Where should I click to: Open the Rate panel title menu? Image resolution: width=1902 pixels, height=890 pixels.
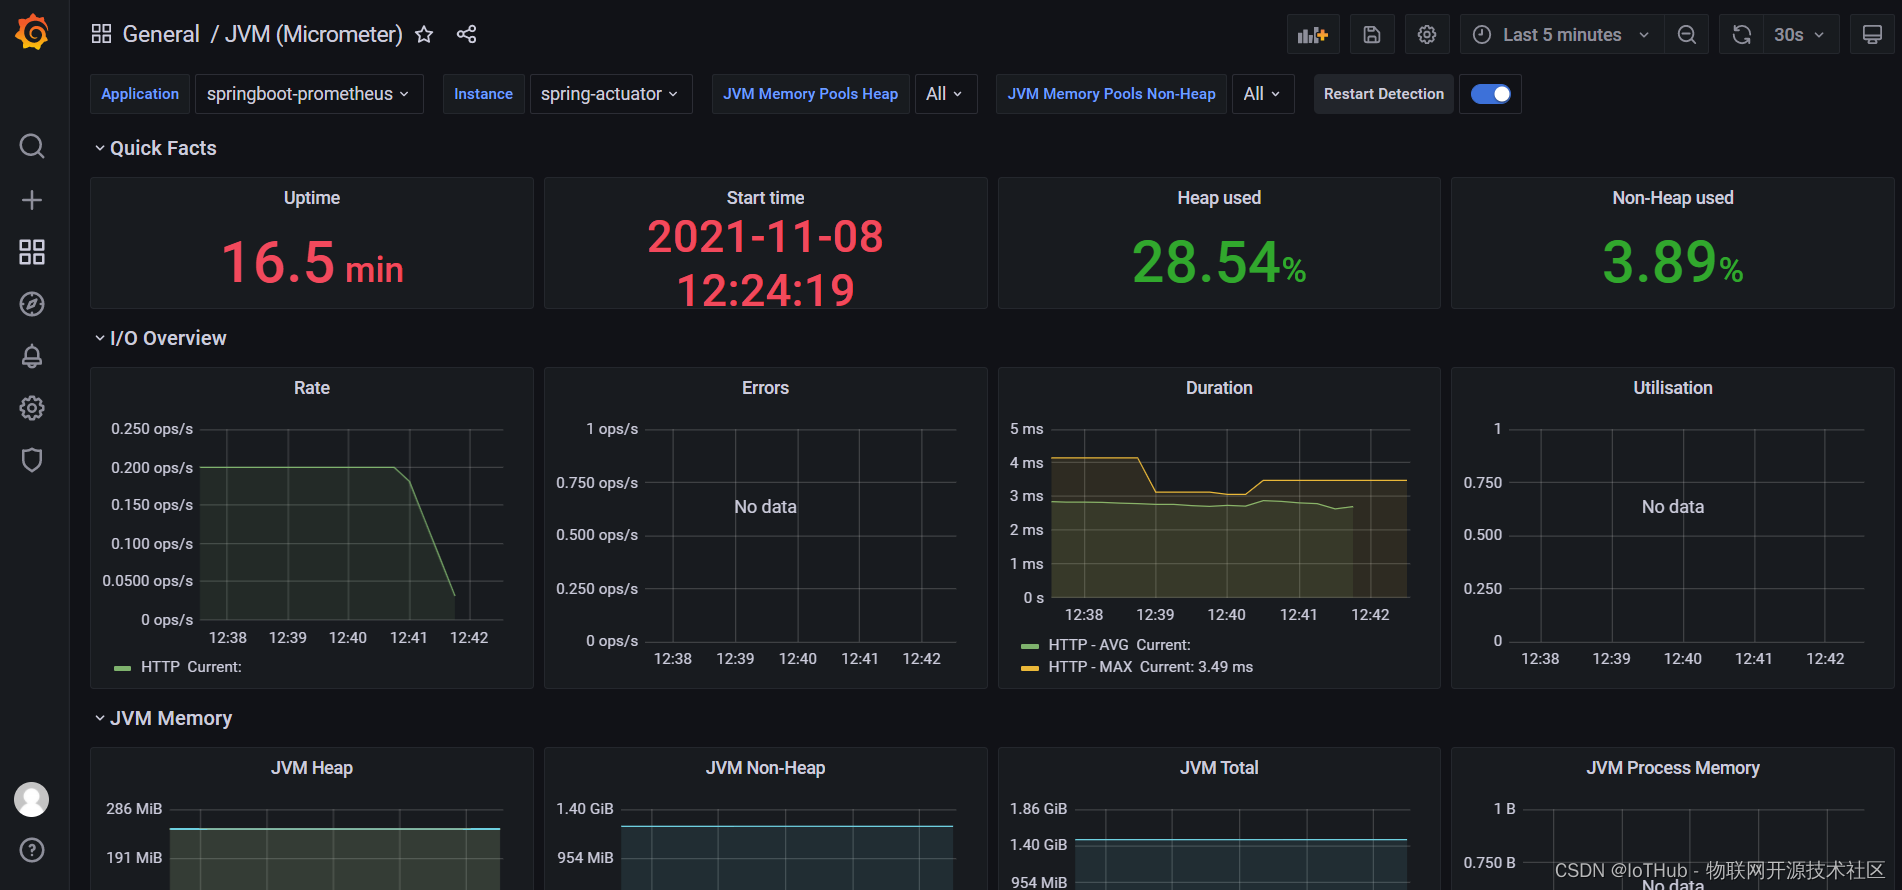(312, 388)
